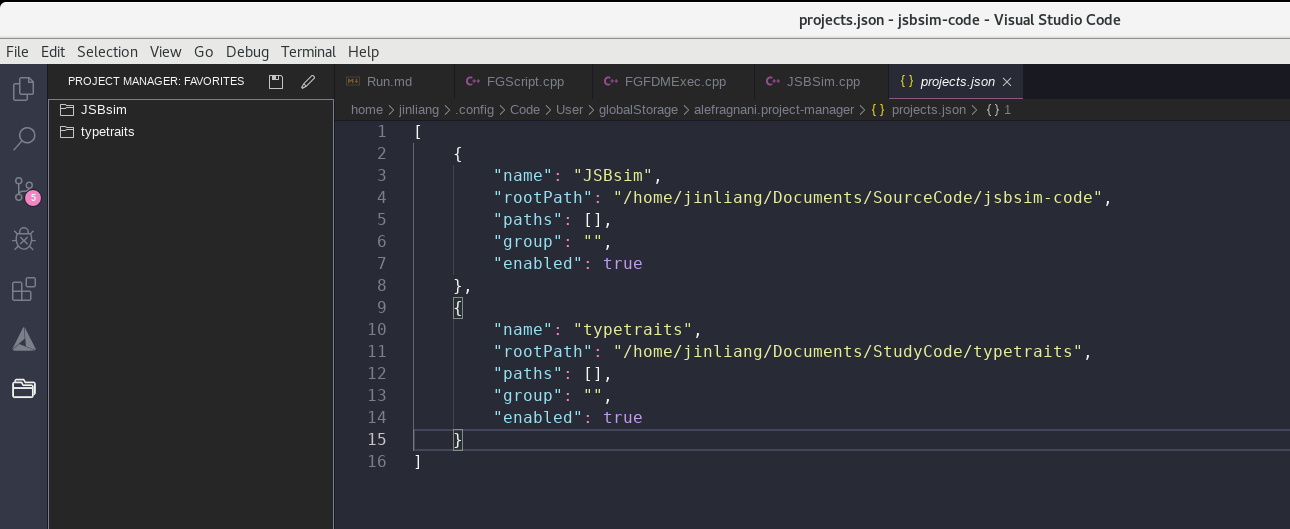1290x529 pixels.
Task: Click the 'globalStorage' breadcrumb segment
Action: [x=639, y=110]
